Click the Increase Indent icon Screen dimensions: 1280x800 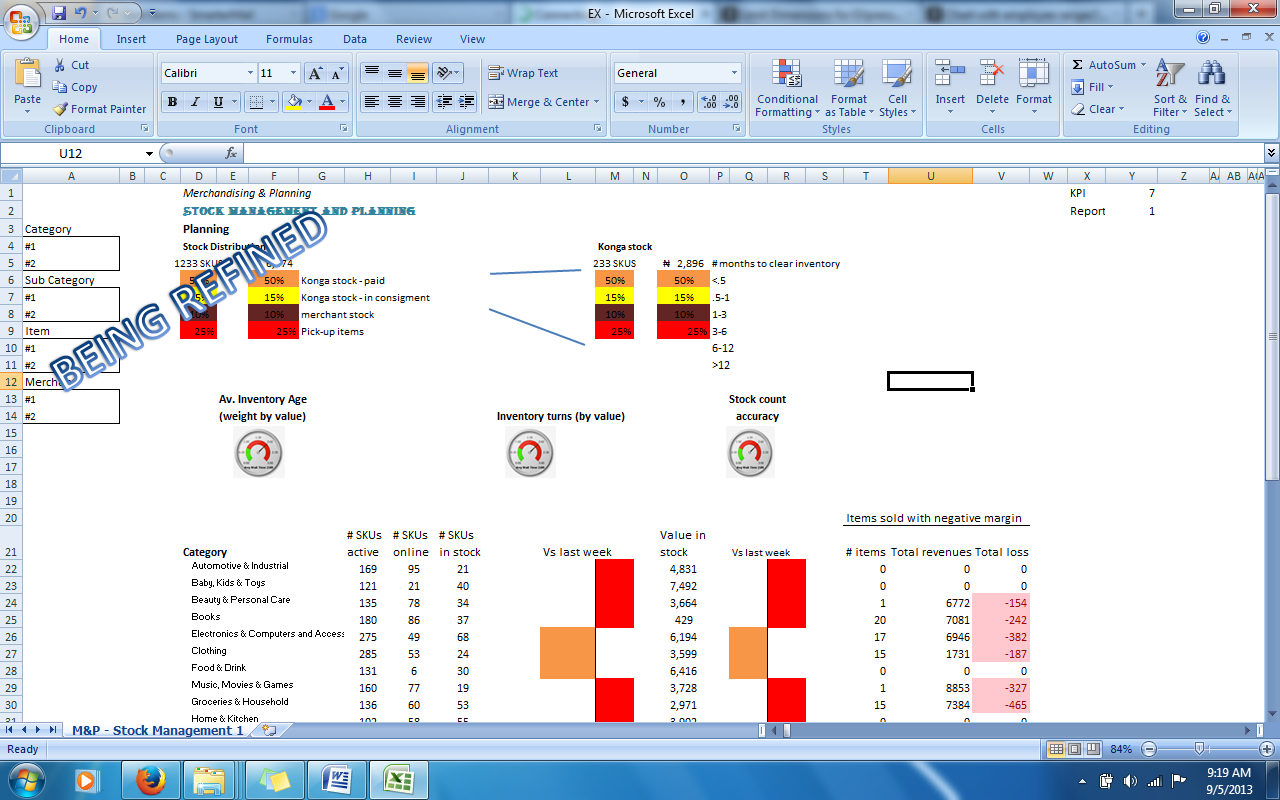466,102
